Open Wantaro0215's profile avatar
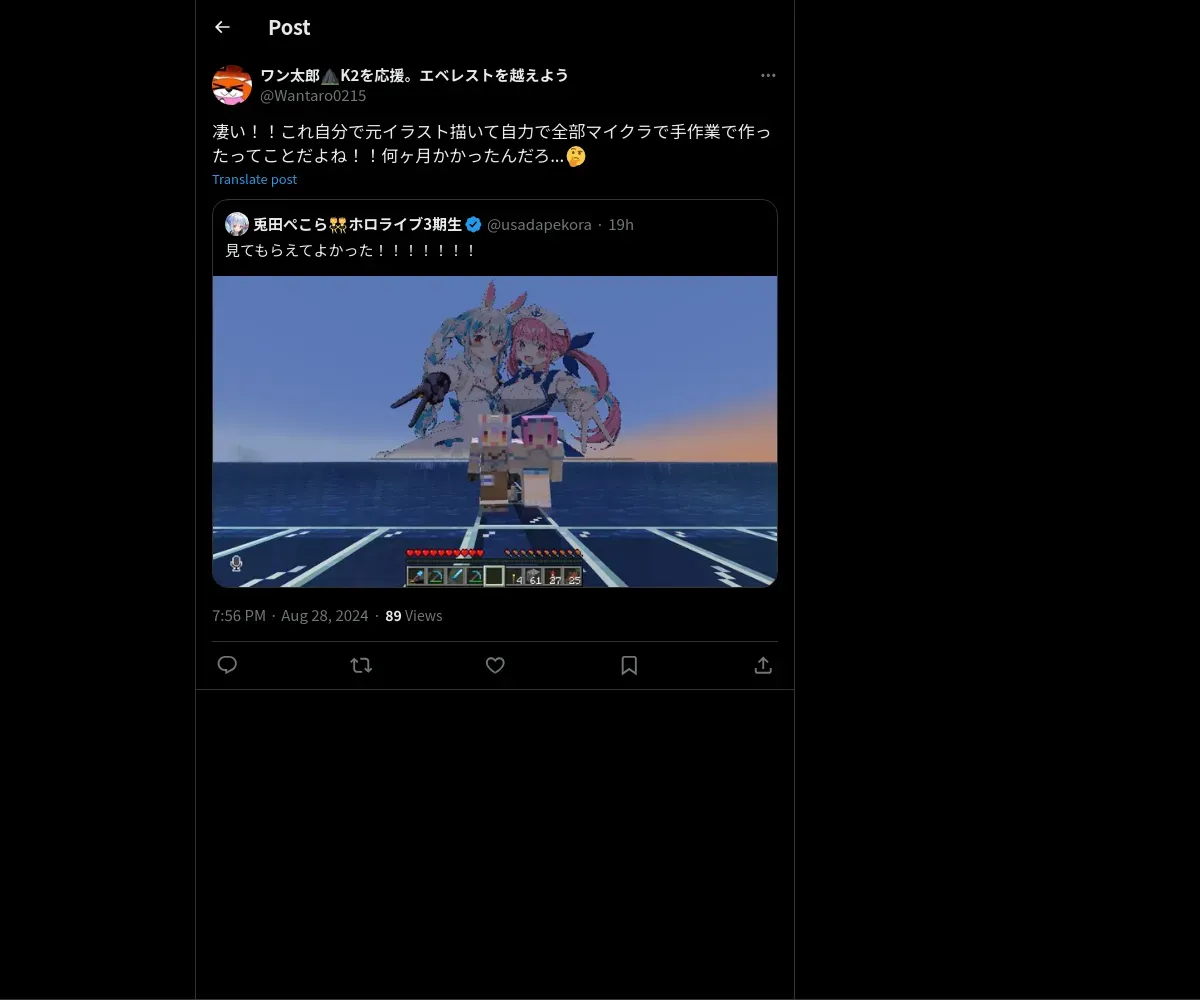This screenshot has width=1200, height=1000. (232, 85)
